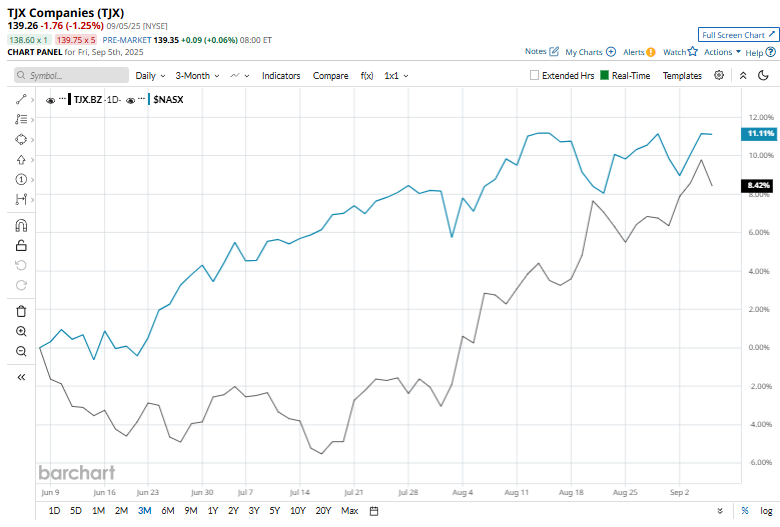Select the 1D time range

pyautogui.click(x=54, y=511)
